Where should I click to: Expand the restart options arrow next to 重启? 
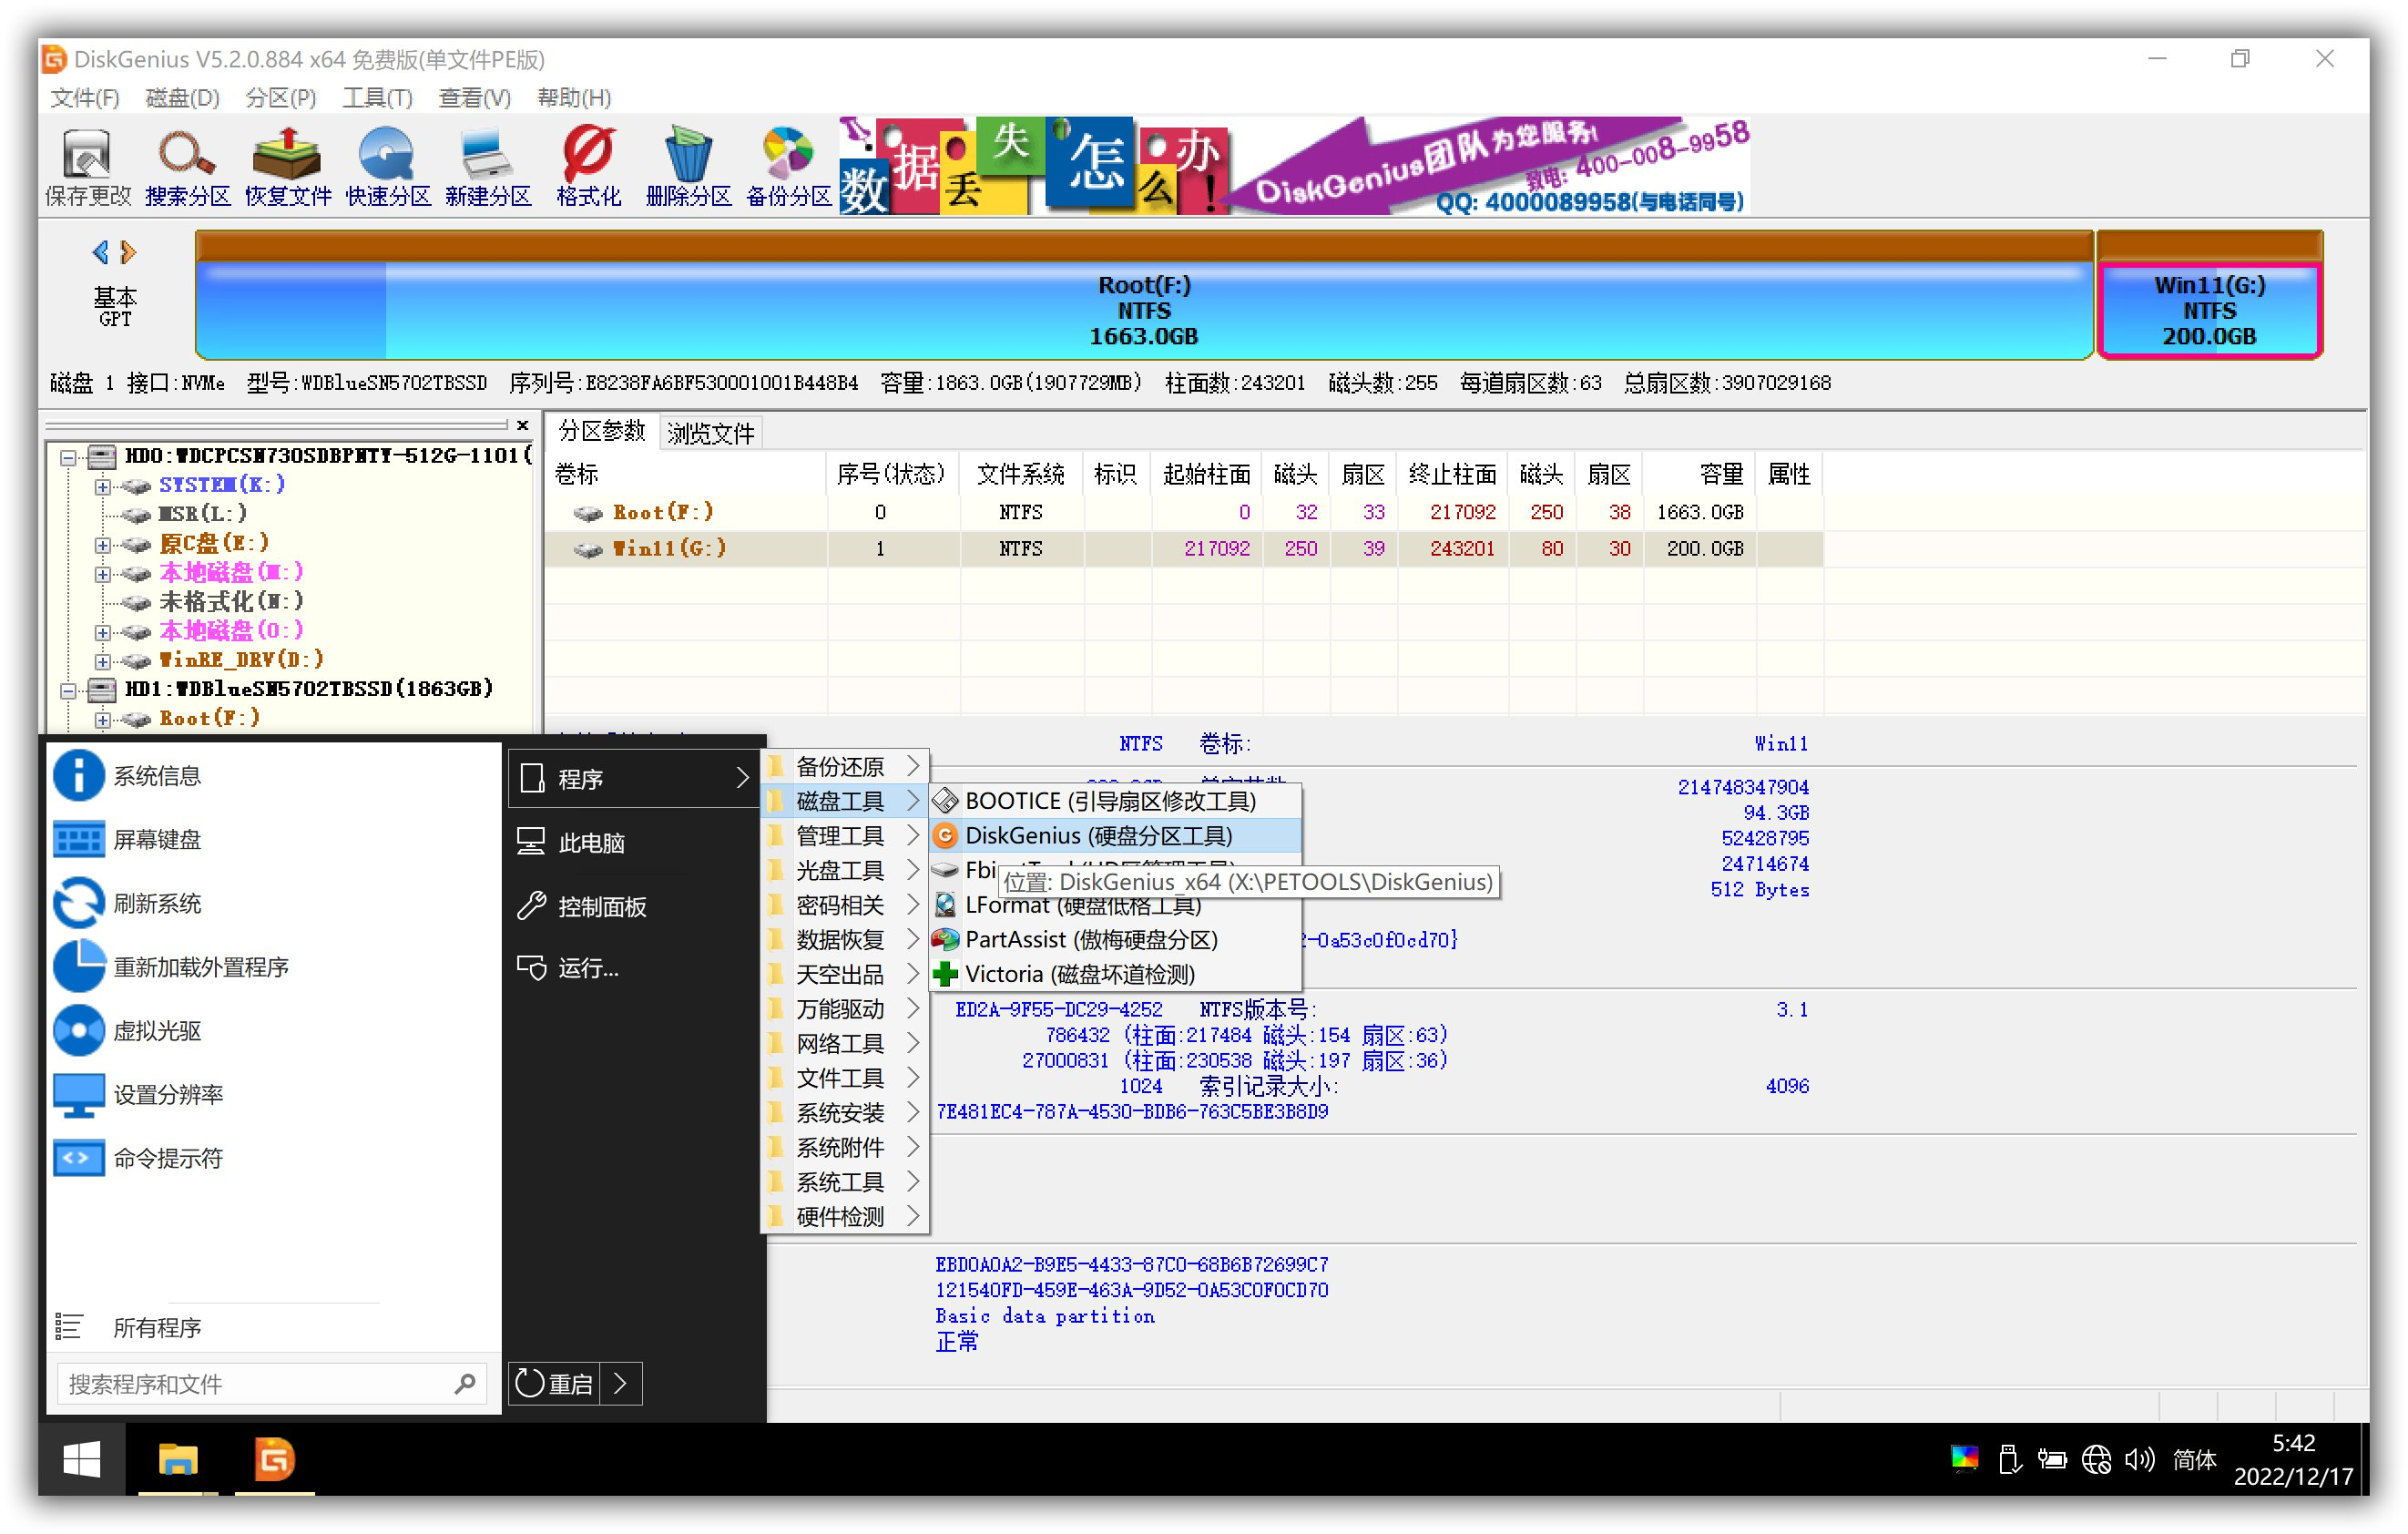coord(621,1383)
